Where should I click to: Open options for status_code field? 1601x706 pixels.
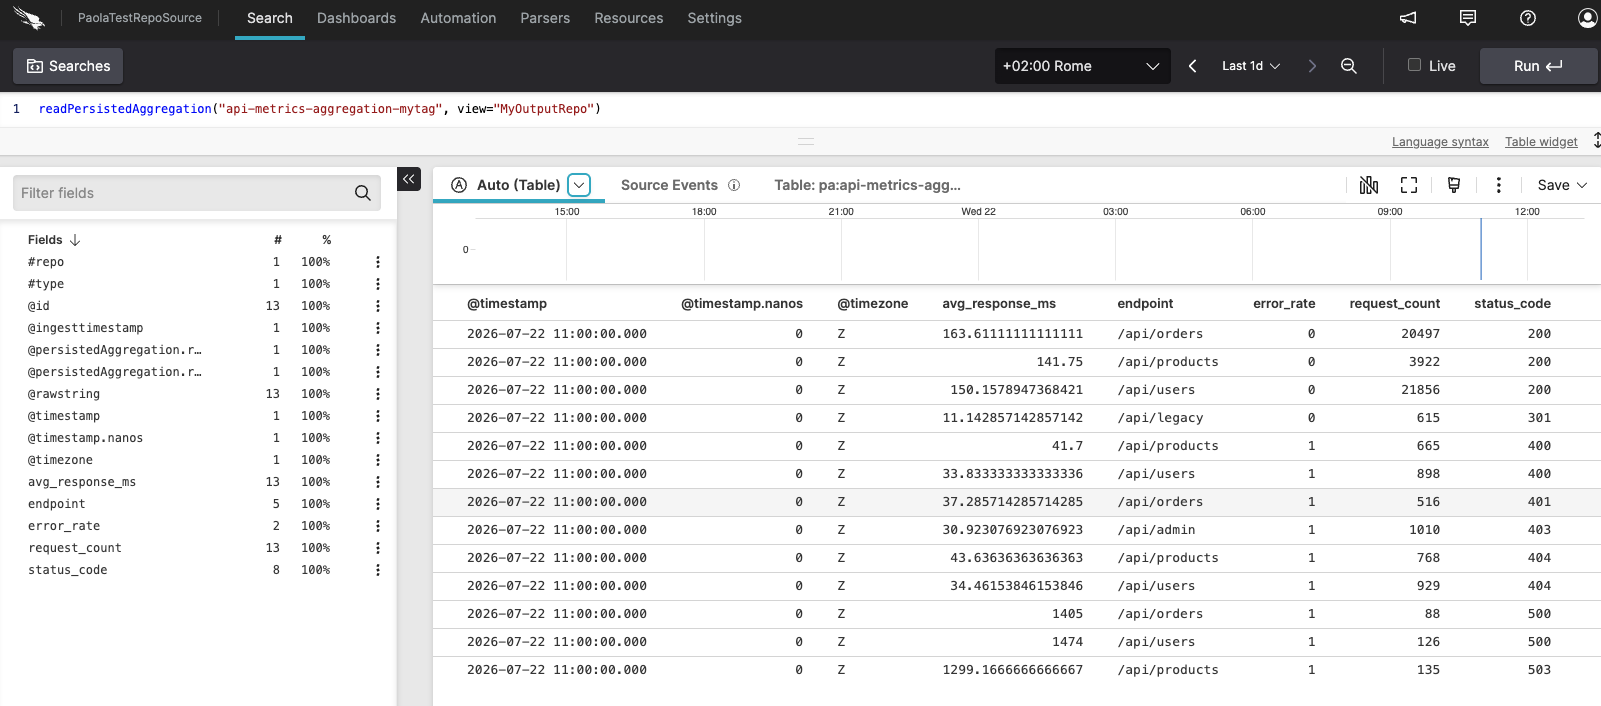(378, 570)
